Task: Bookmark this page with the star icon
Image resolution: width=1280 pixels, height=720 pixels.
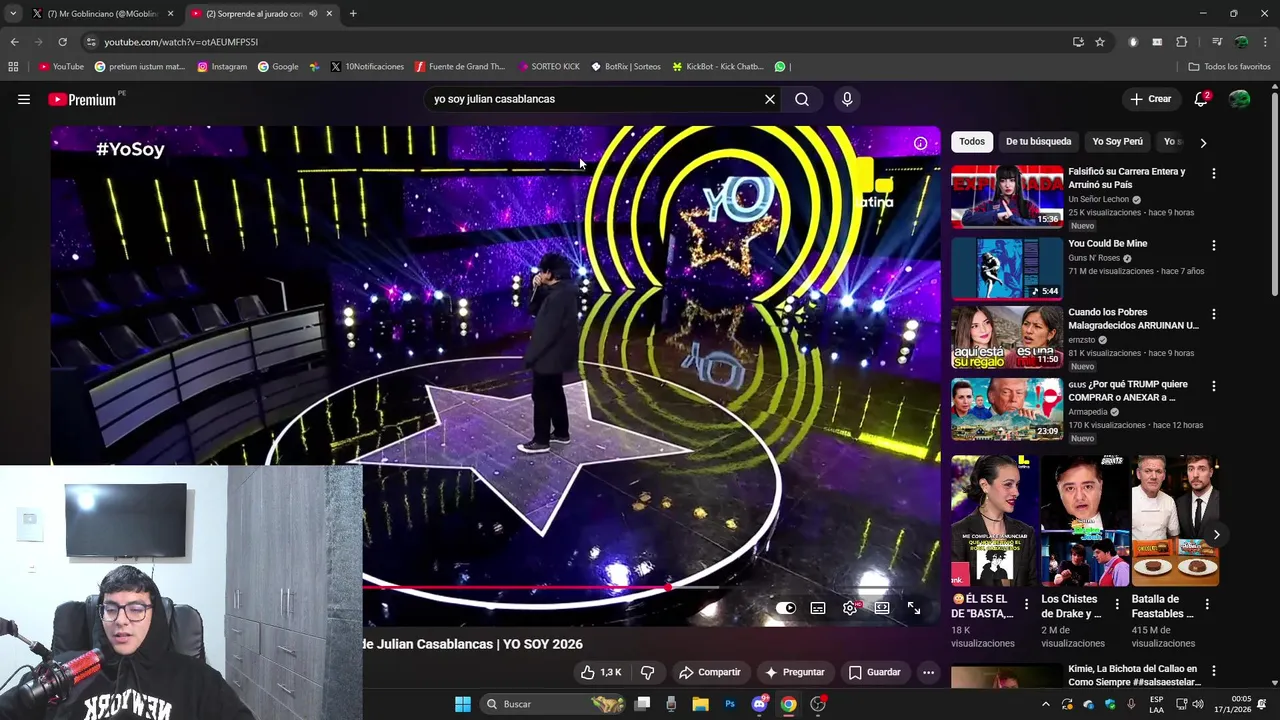Action: point(1100,42)
